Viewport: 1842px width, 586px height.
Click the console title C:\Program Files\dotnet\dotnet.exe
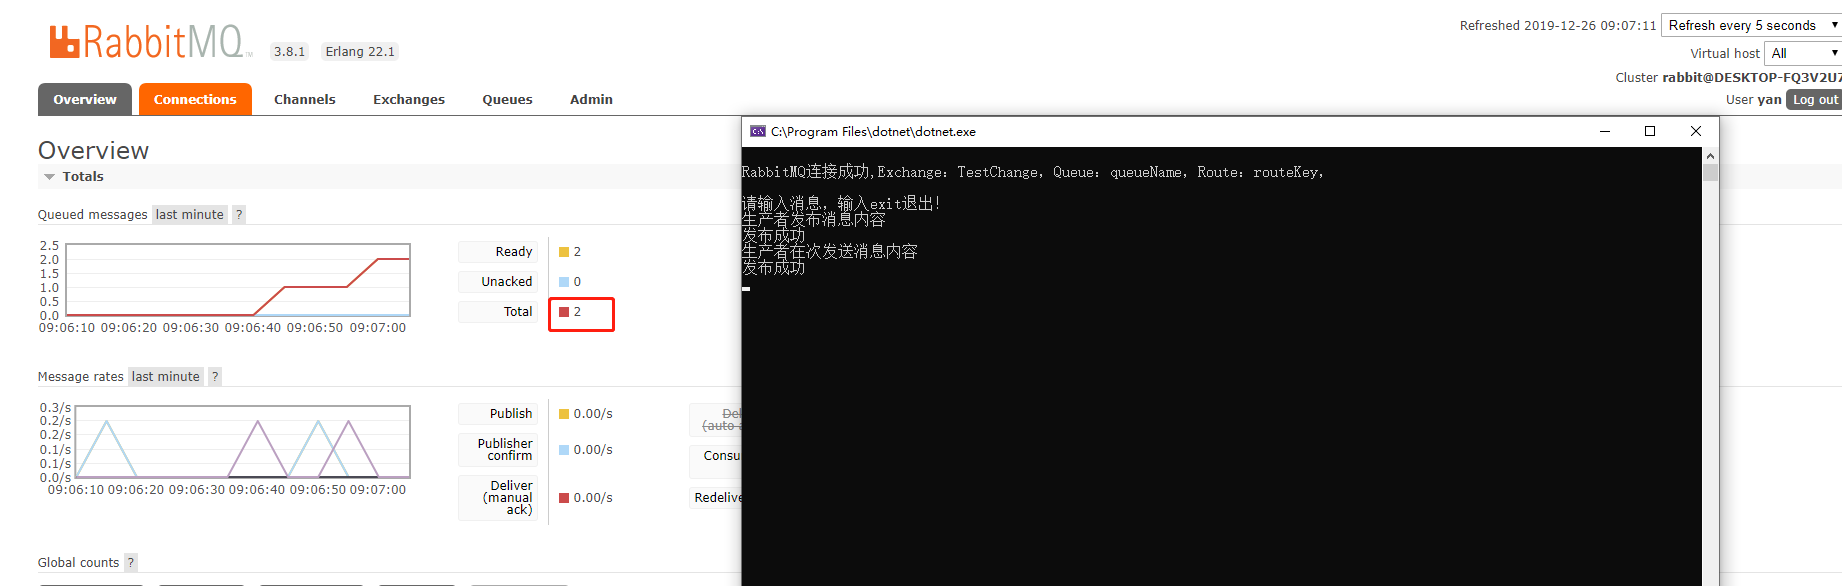(x=873, y=131)
